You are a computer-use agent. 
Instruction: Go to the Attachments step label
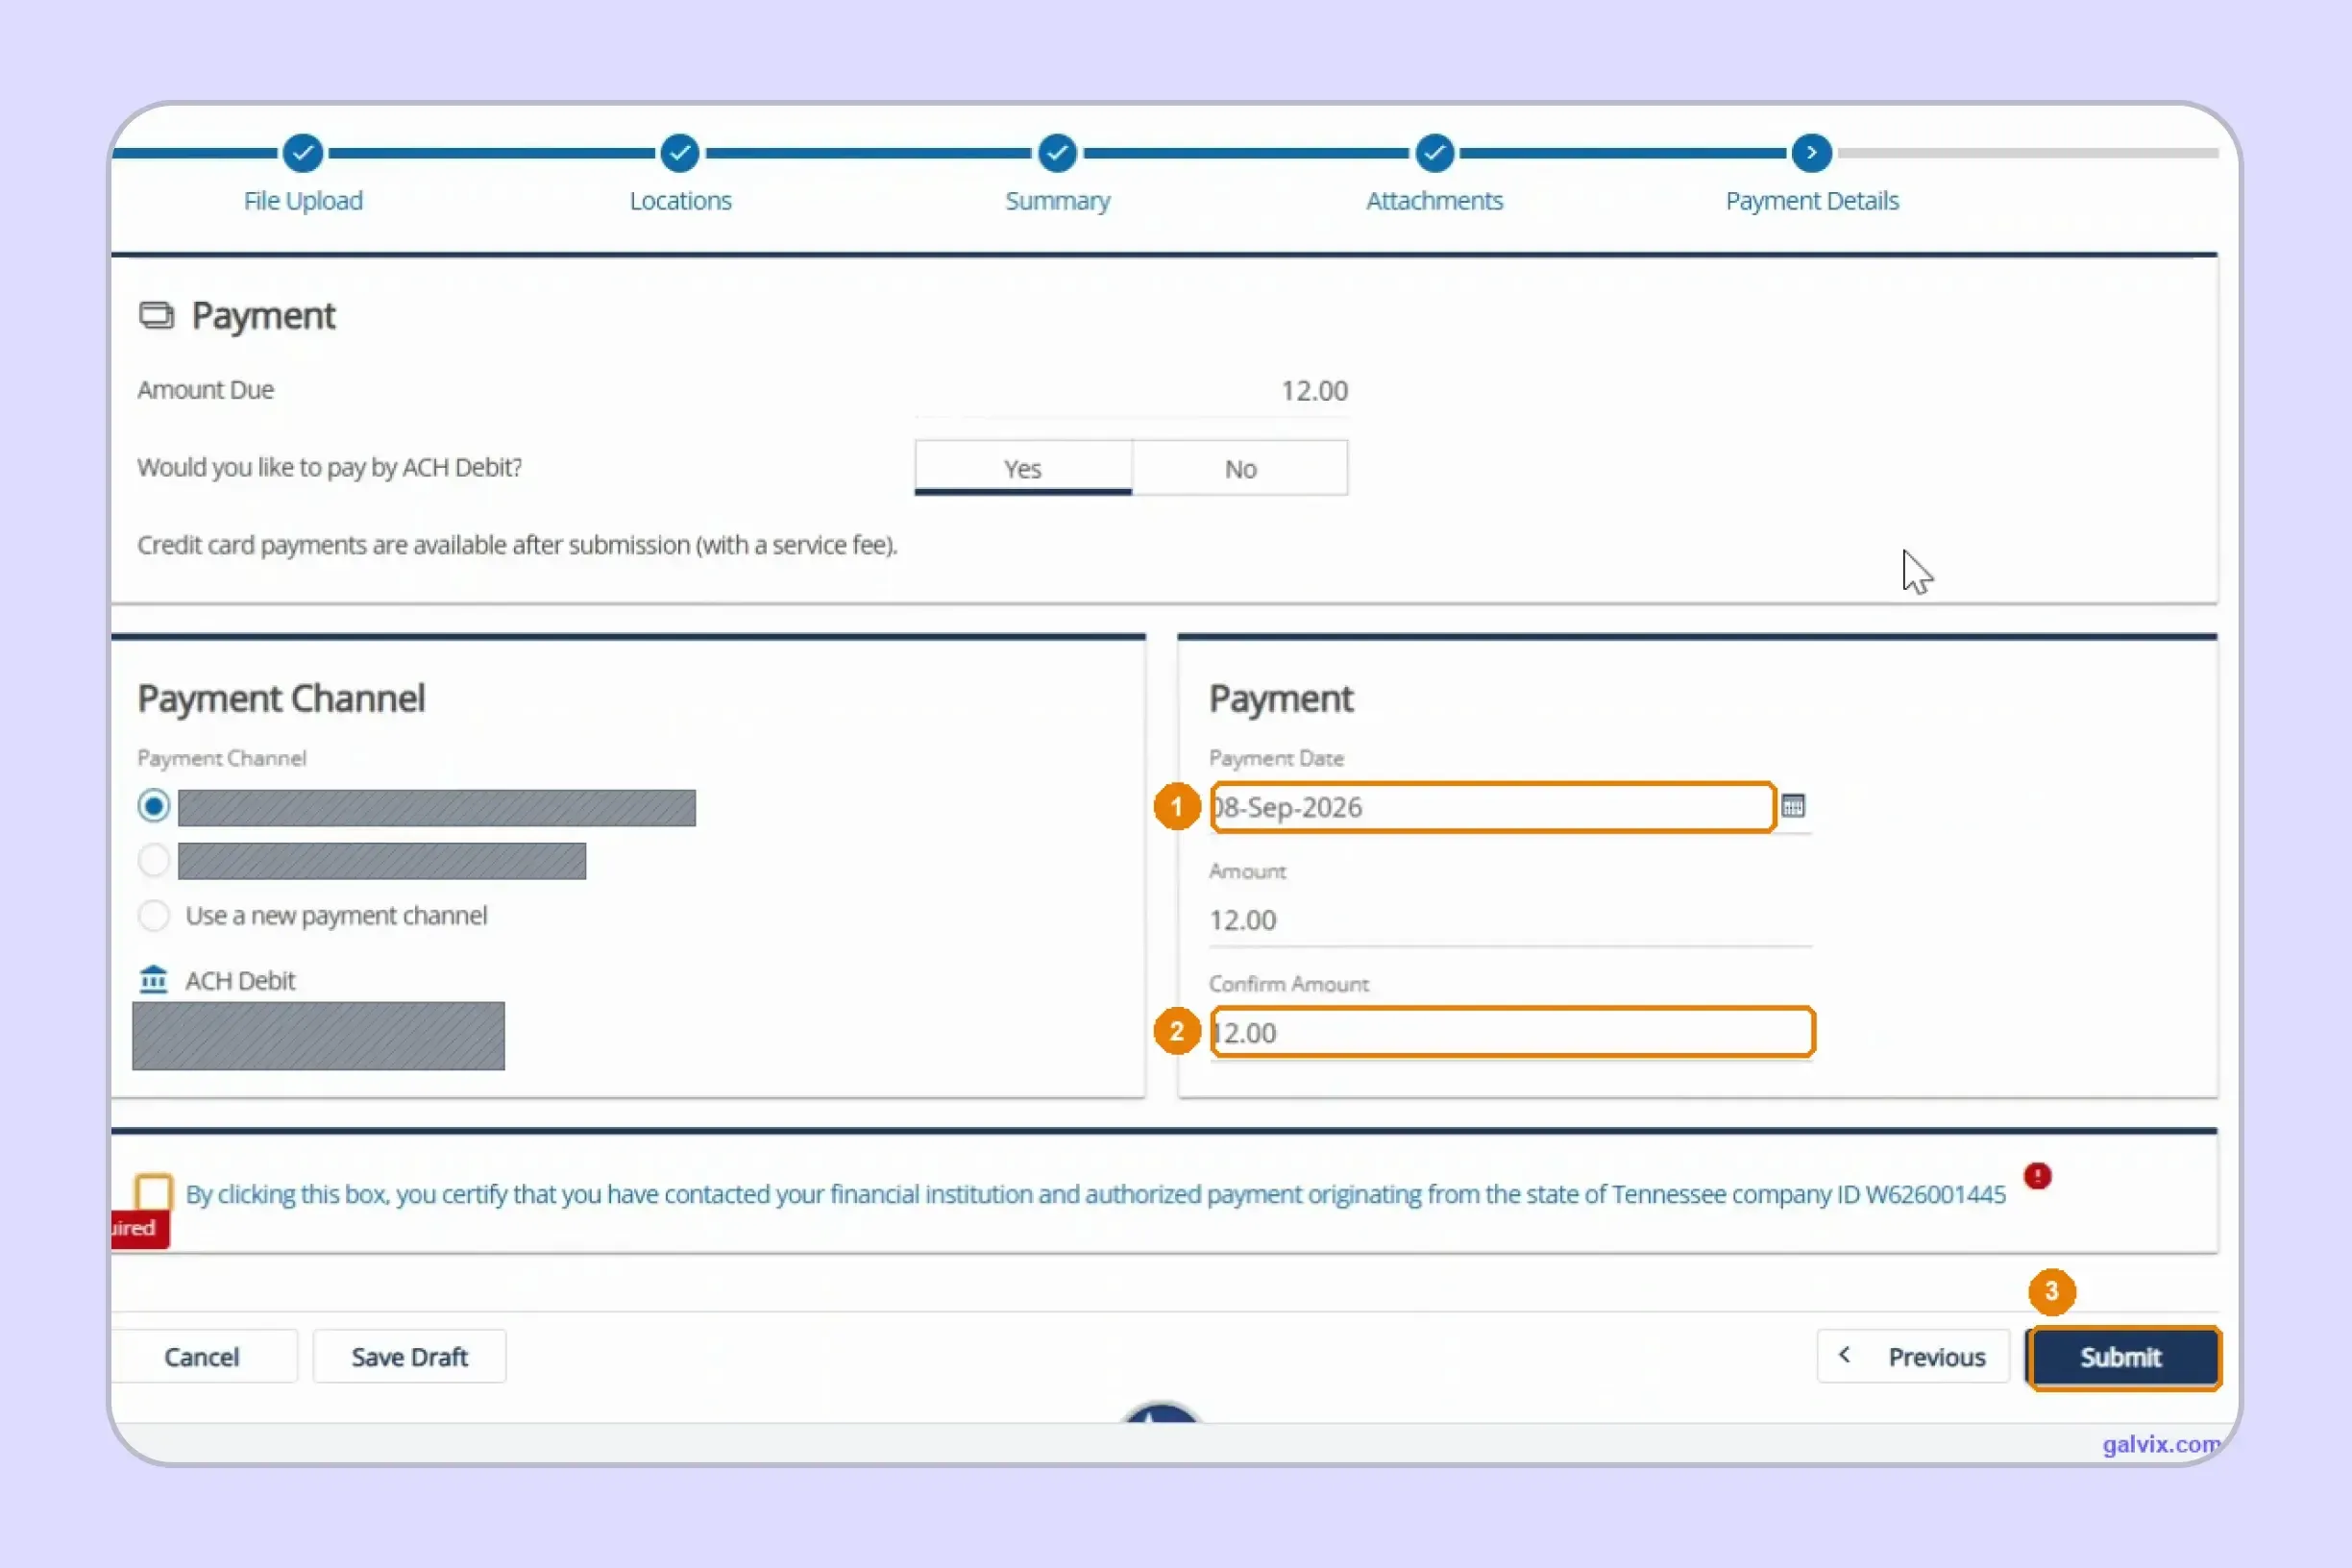pos(1434,201)
